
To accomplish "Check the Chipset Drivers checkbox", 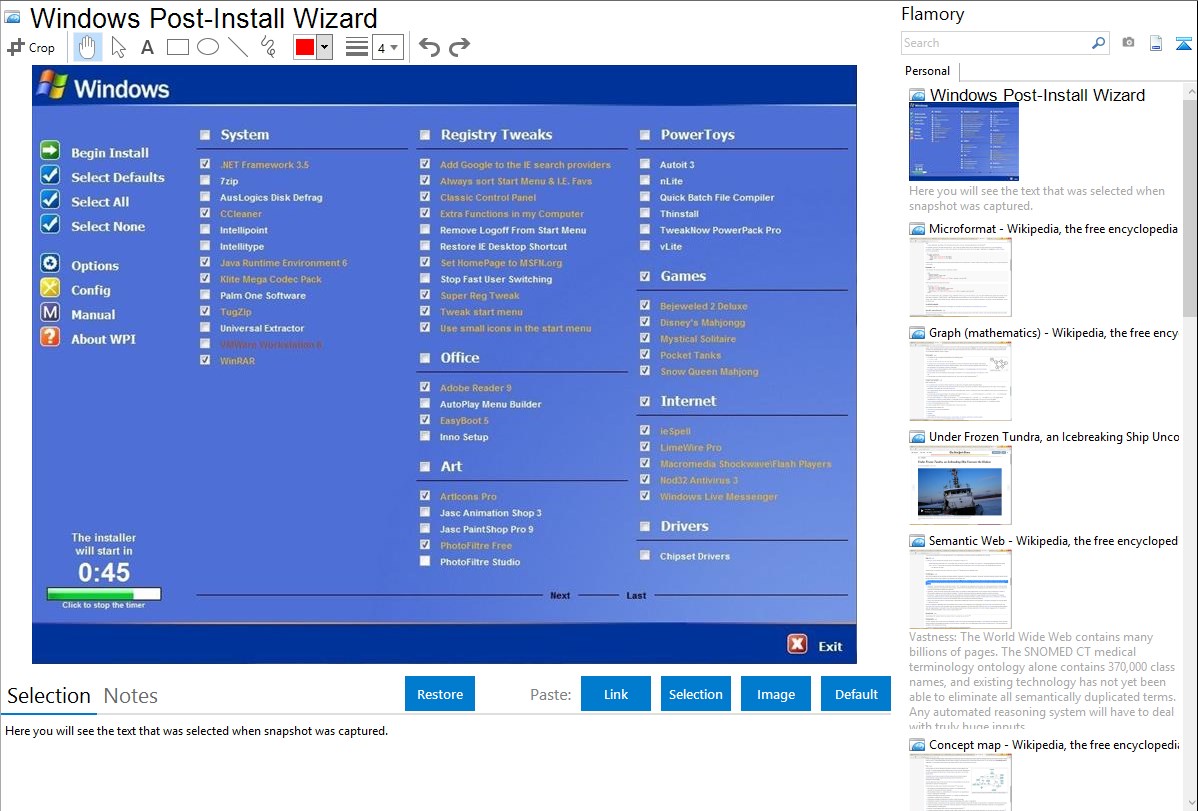I will pos(645,556).
